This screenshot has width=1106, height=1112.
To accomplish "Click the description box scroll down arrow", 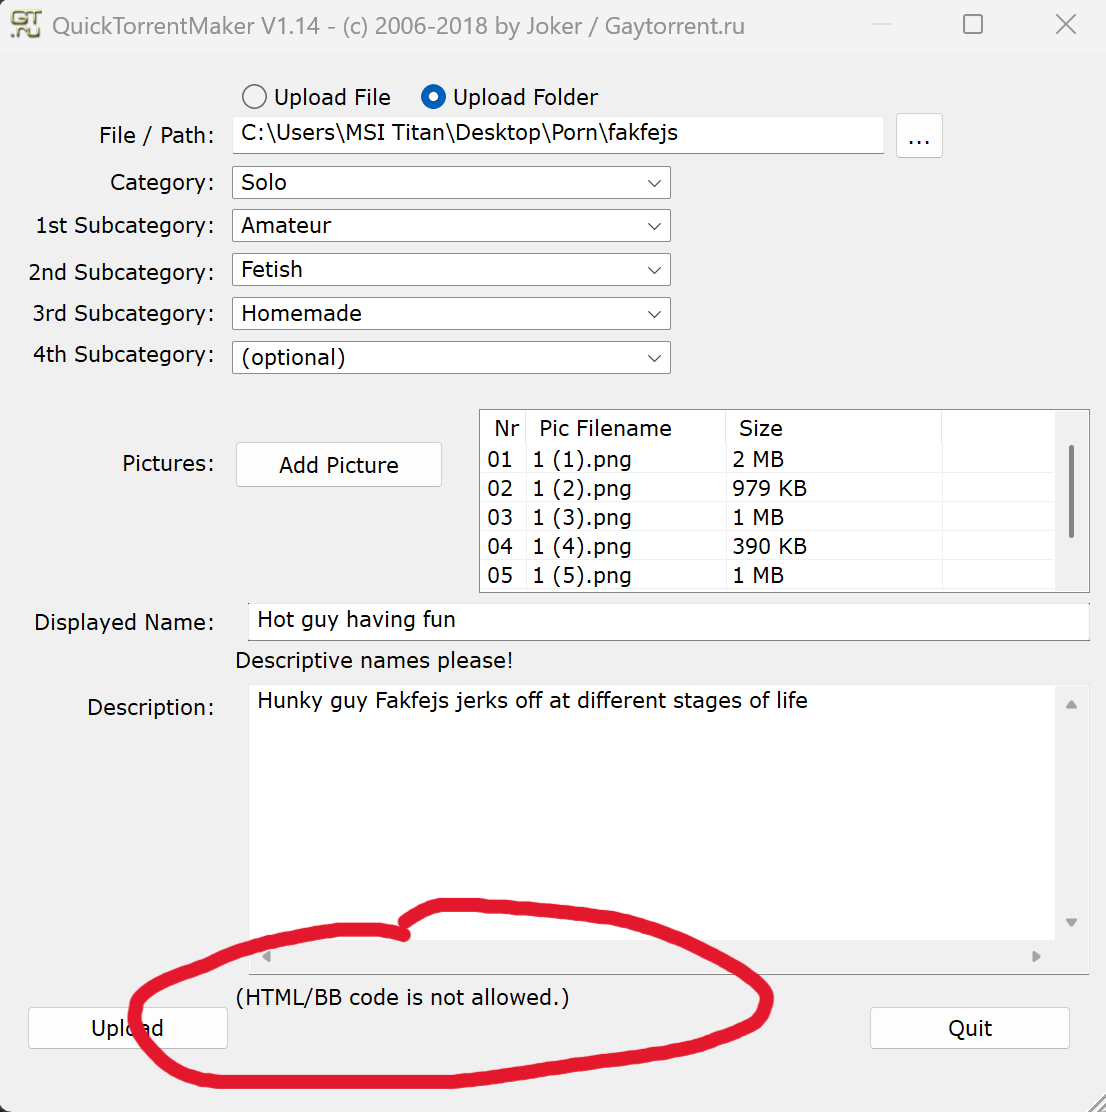I will click(x=1071, y=922).
